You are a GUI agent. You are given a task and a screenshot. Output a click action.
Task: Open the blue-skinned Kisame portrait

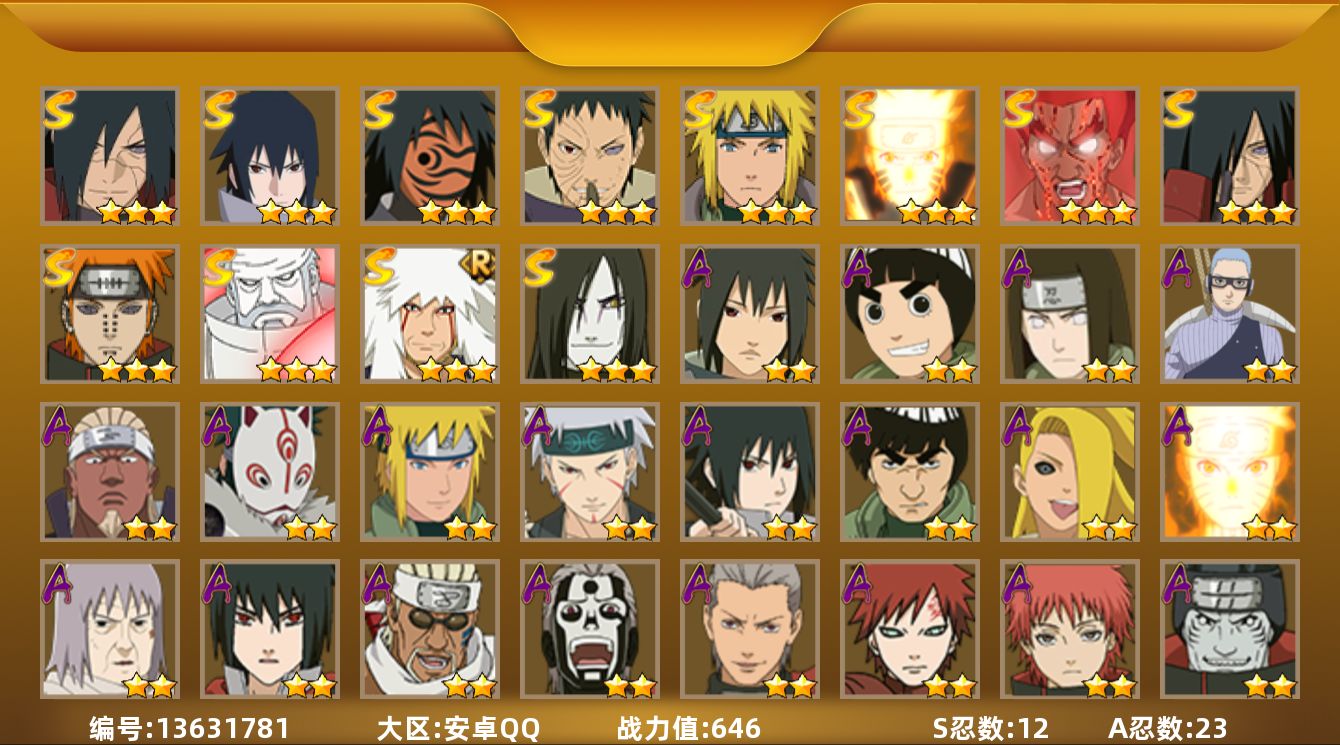coord(1229,629)
